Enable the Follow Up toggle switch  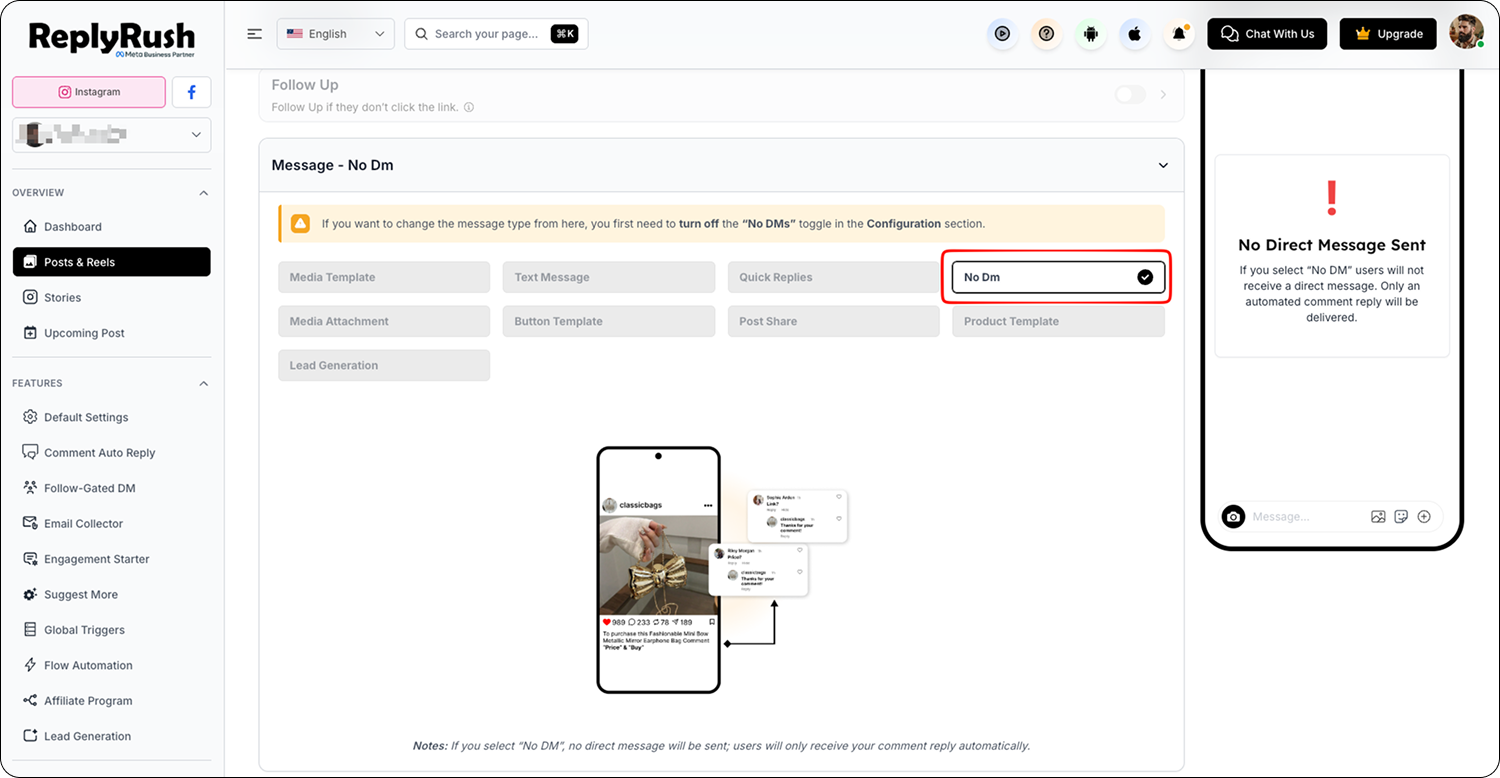(x=1130, y=94)
